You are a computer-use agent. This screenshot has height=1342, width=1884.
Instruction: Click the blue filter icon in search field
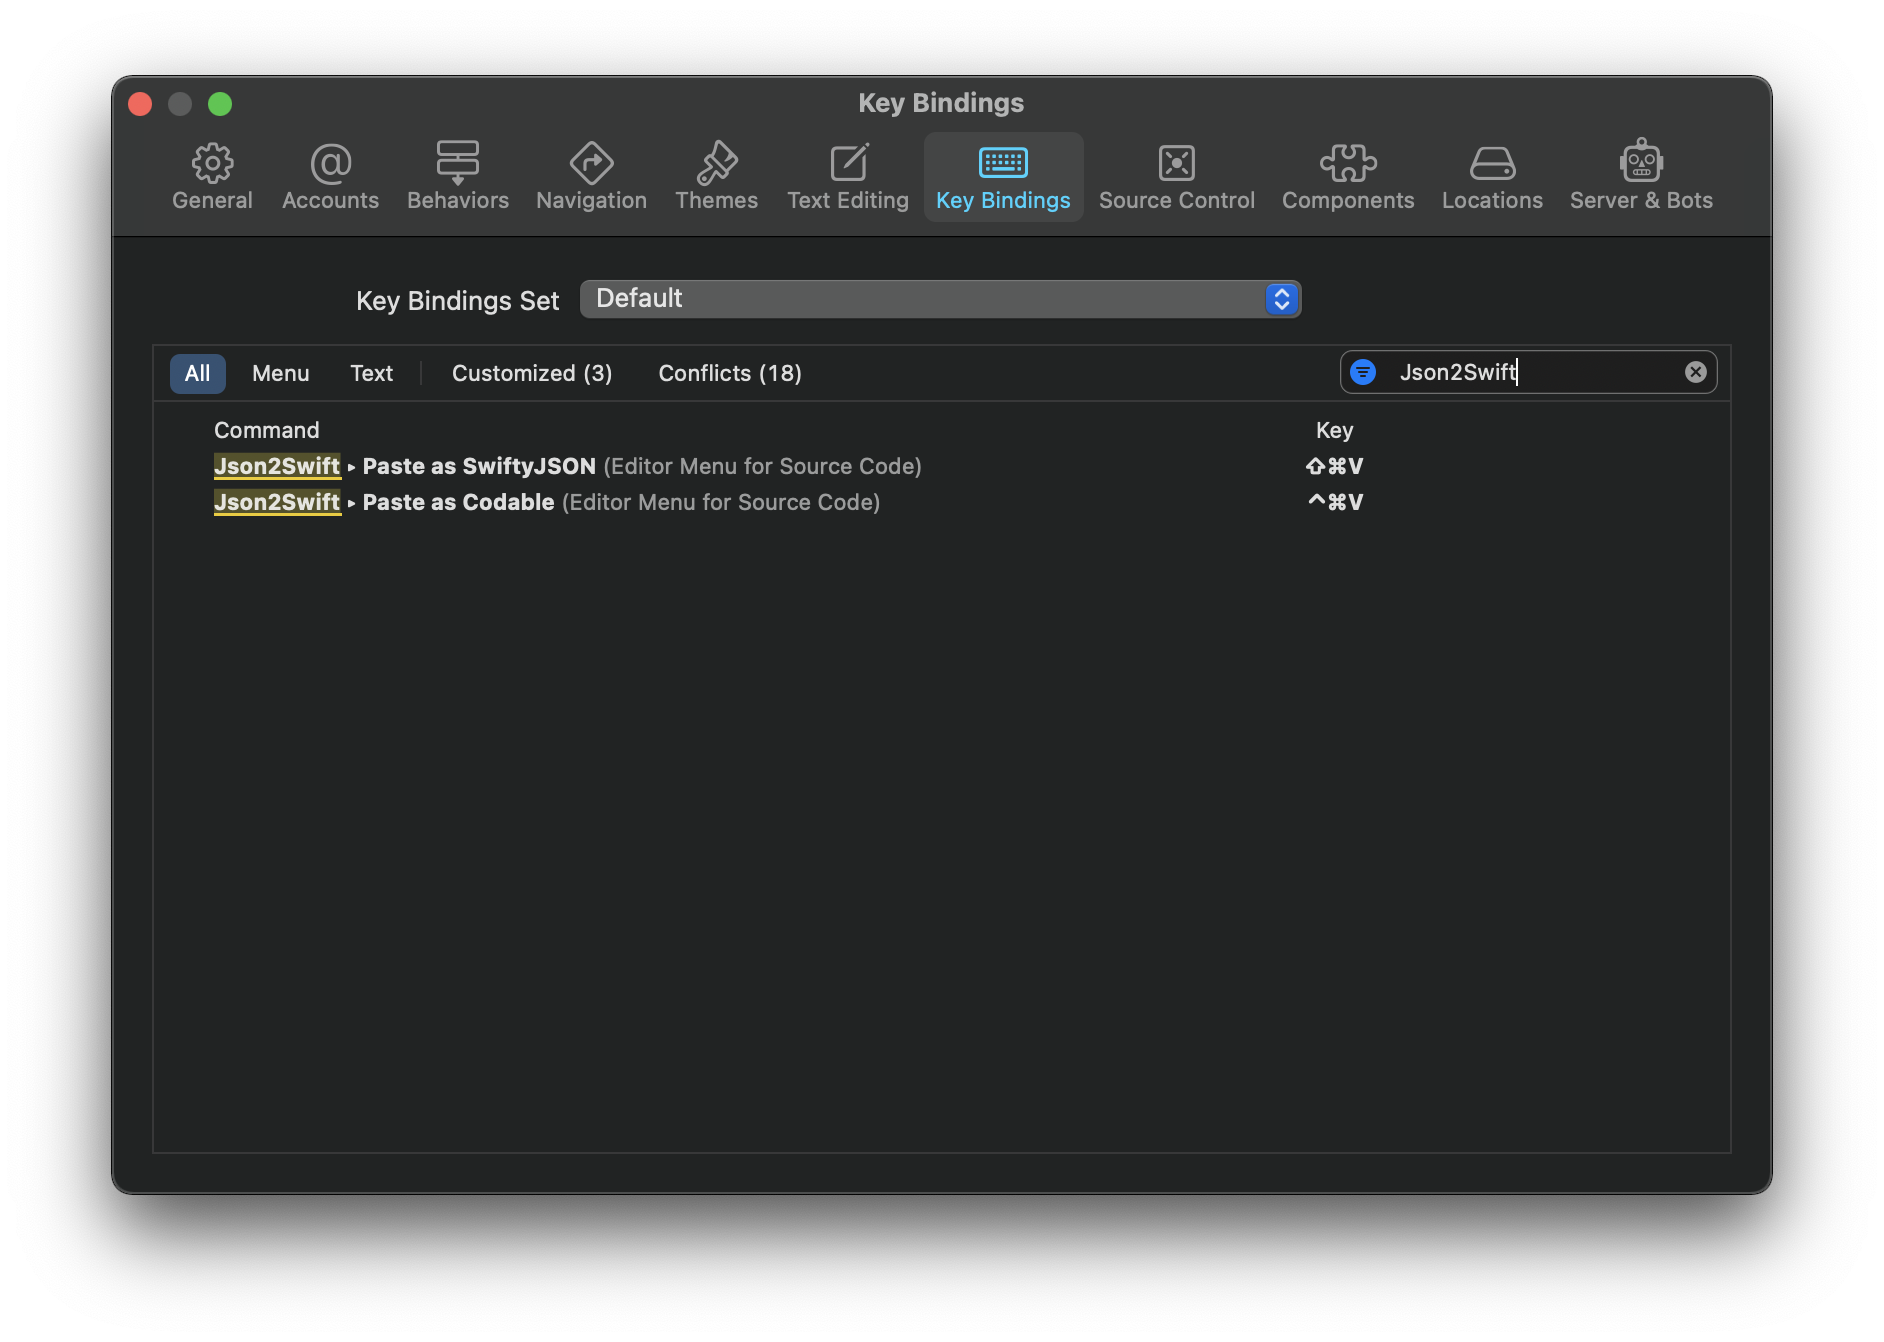point(1363,372)
